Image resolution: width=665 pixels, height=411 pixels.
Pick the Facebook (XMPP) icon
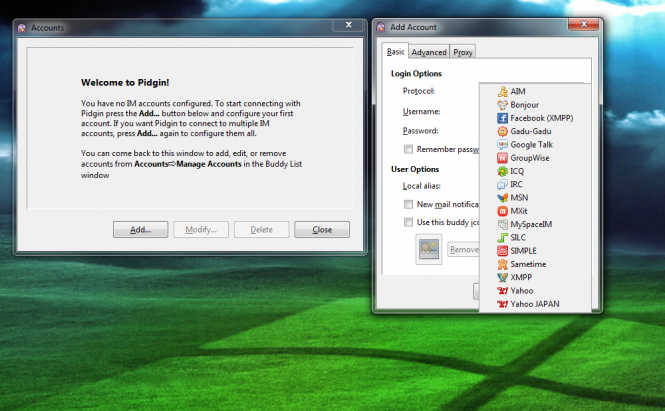[503, 118]
